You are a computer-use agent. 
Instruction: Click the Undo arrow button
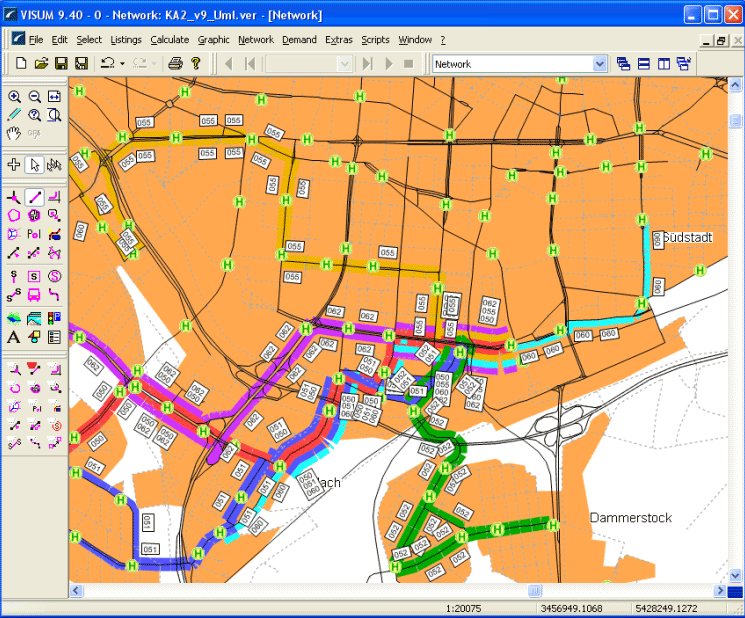pos(108,63)
